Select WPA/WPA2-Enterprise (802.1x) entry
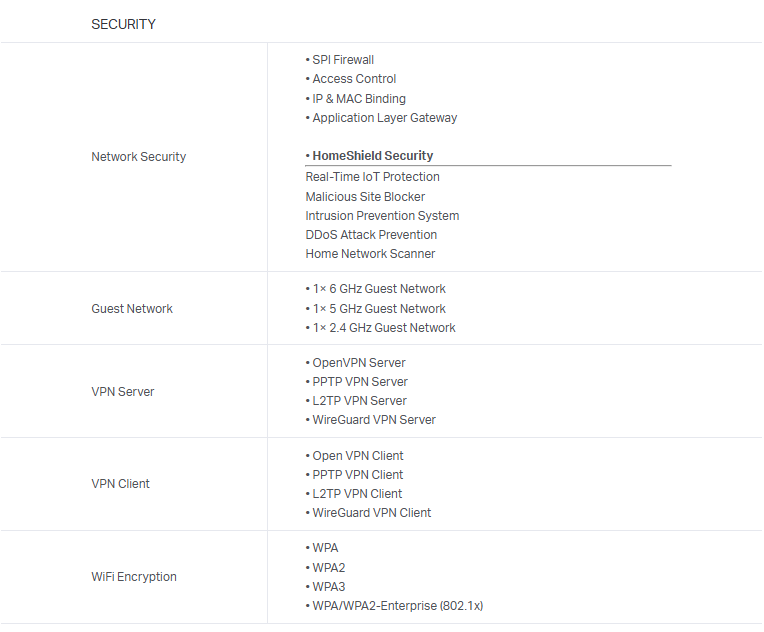This screenshot has height=632, width=764. pyautogui.click(x=397, y=606)
